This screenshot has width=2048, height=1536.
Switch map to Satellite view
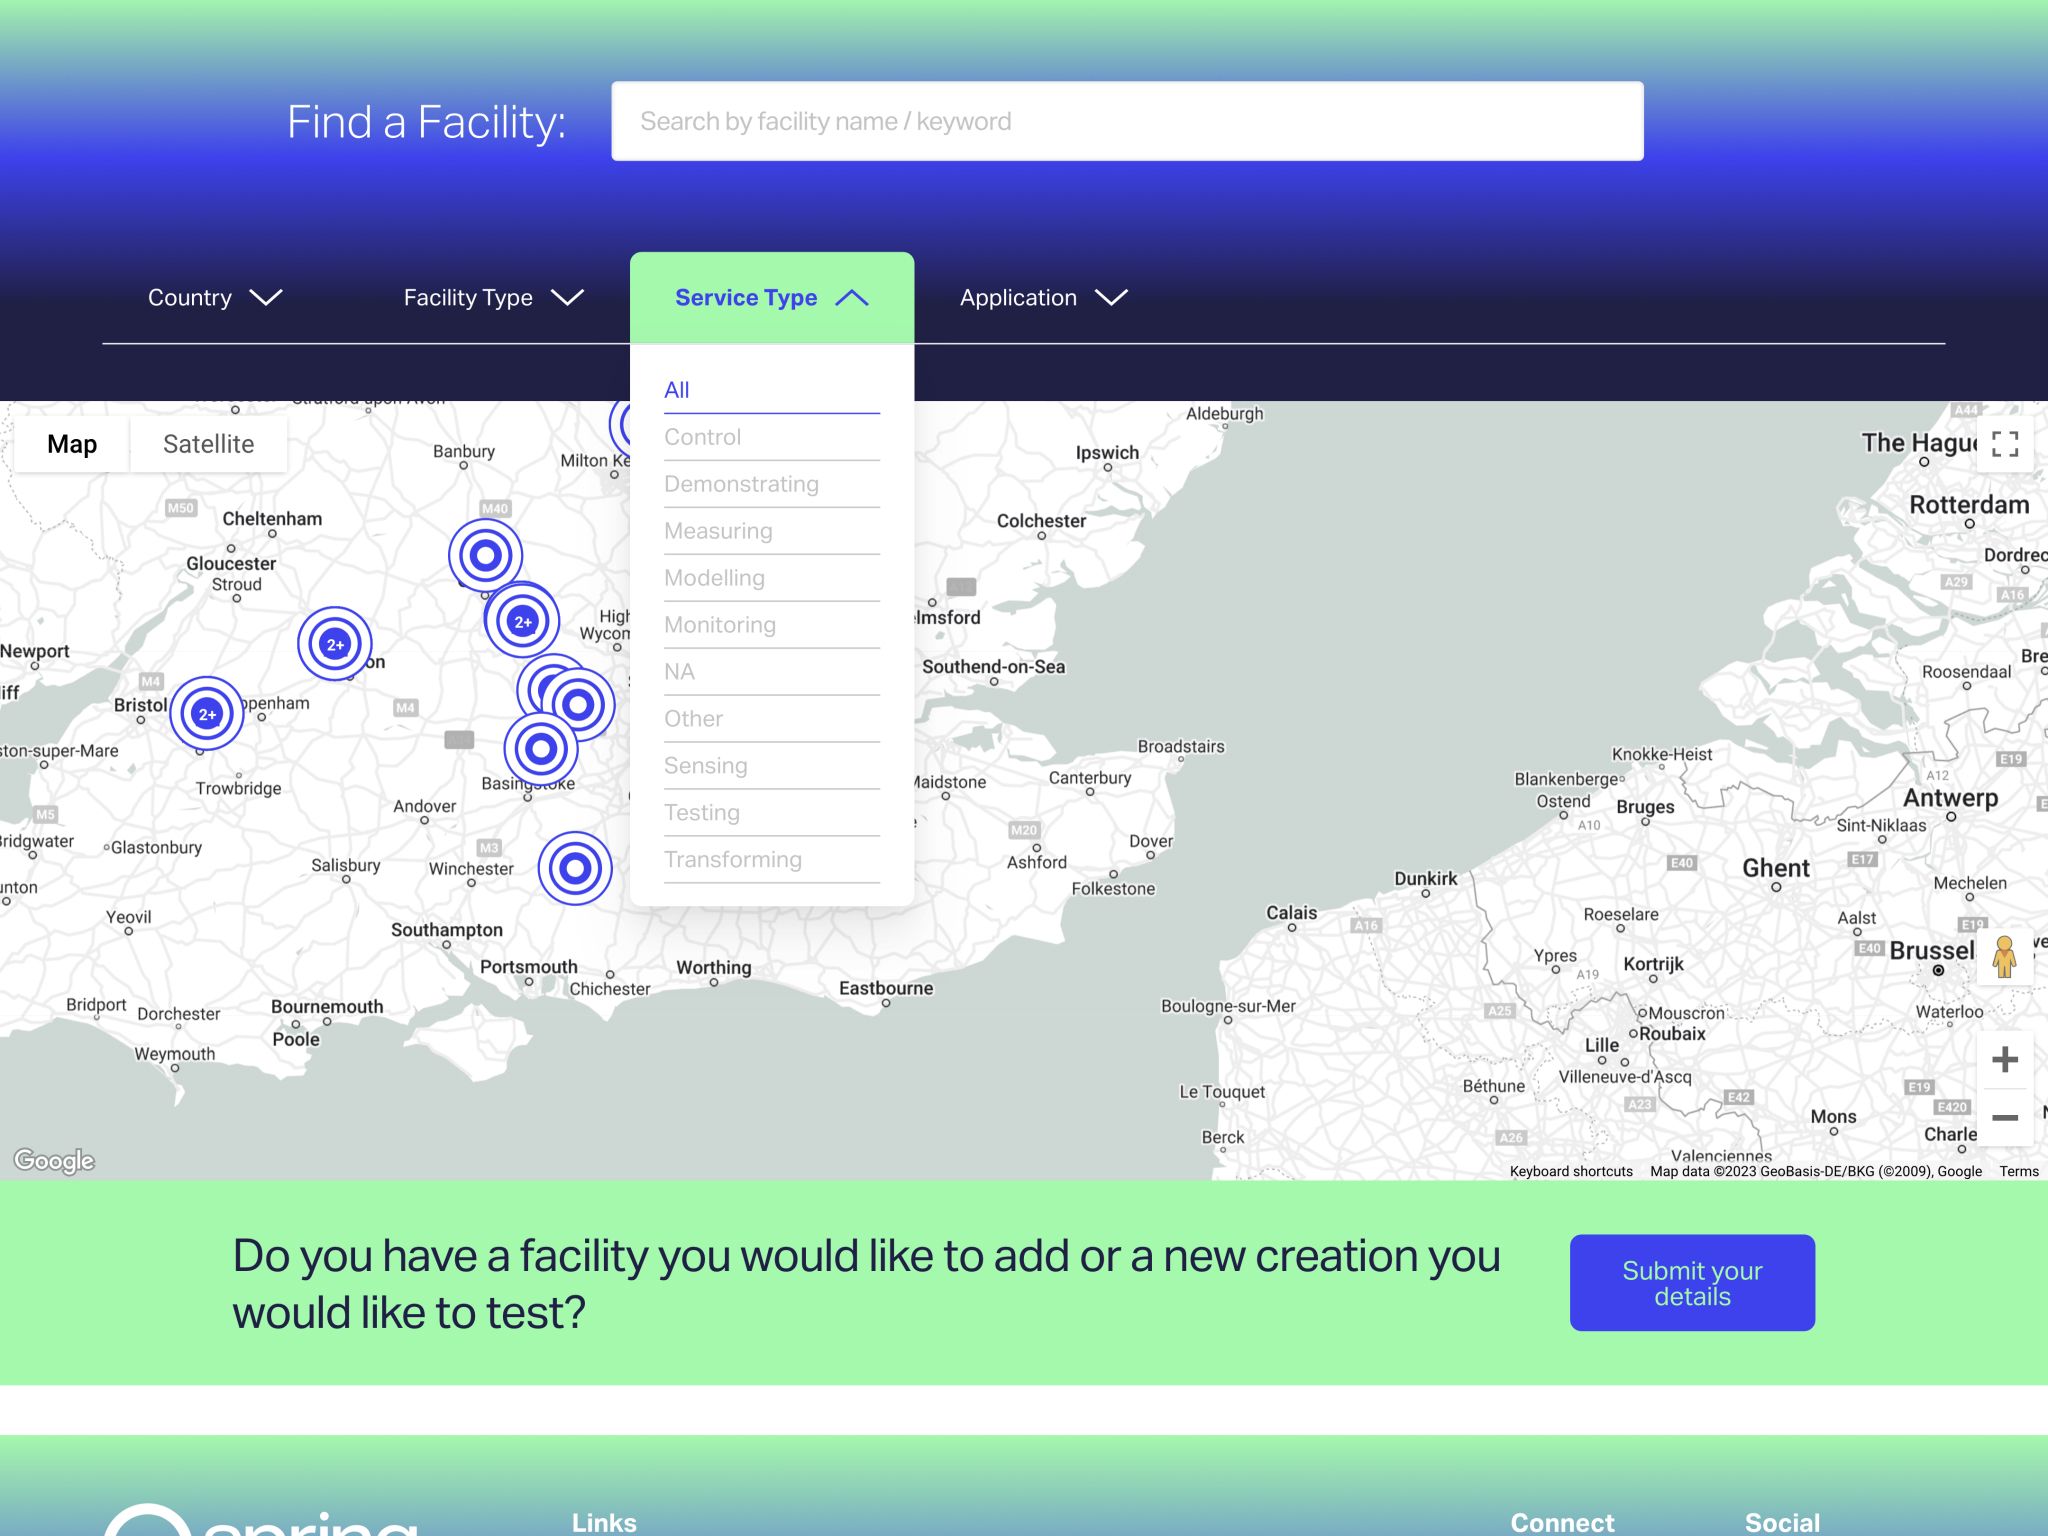pos(208,444)
